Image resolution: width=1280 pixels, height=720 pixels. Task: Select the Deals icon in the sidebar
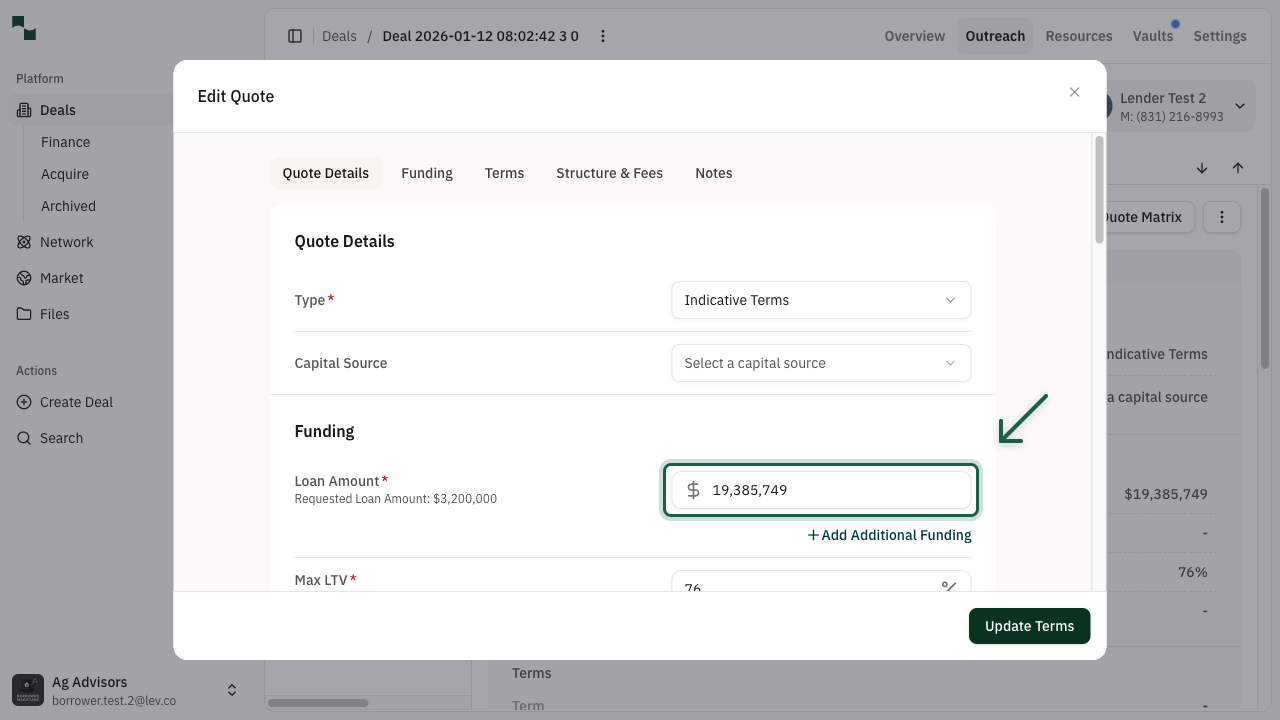tap(22, 109)
